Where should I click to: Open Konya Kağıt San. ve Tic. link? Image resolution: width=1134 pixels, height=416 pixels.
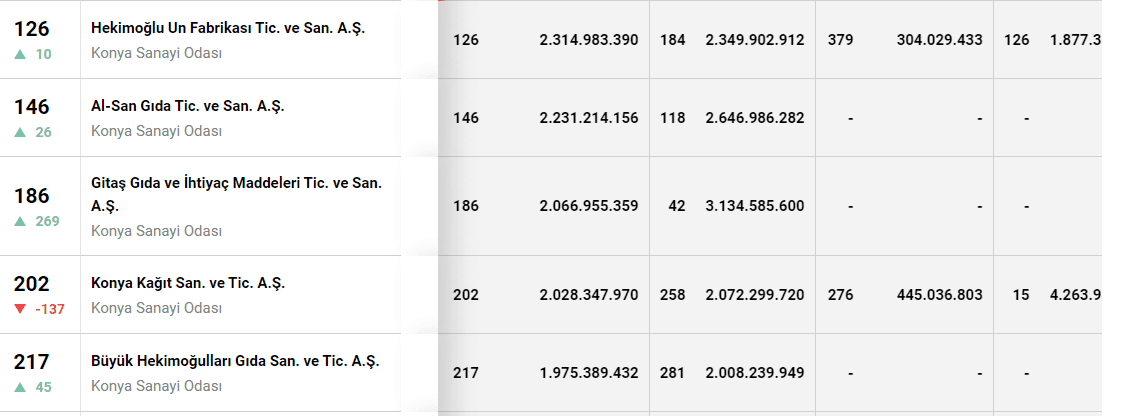[188, 283]
